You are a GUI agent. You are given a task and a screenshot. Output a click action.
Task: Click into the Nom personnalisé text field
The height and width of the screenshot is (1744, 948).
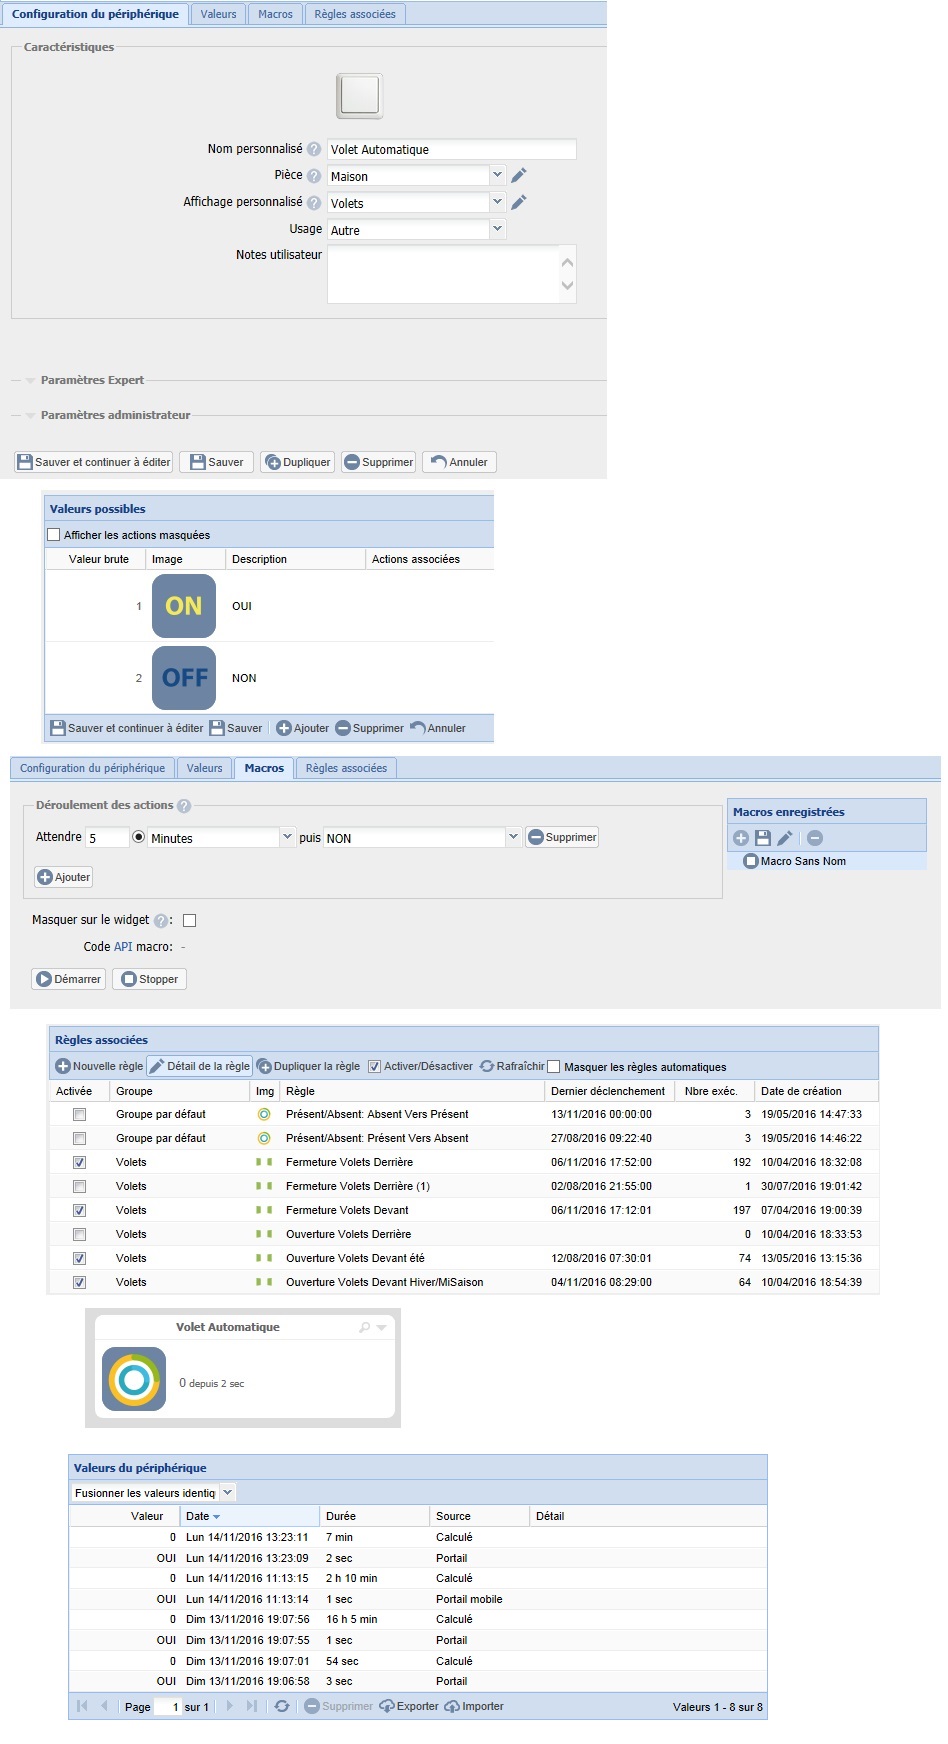tap(451, 150)
